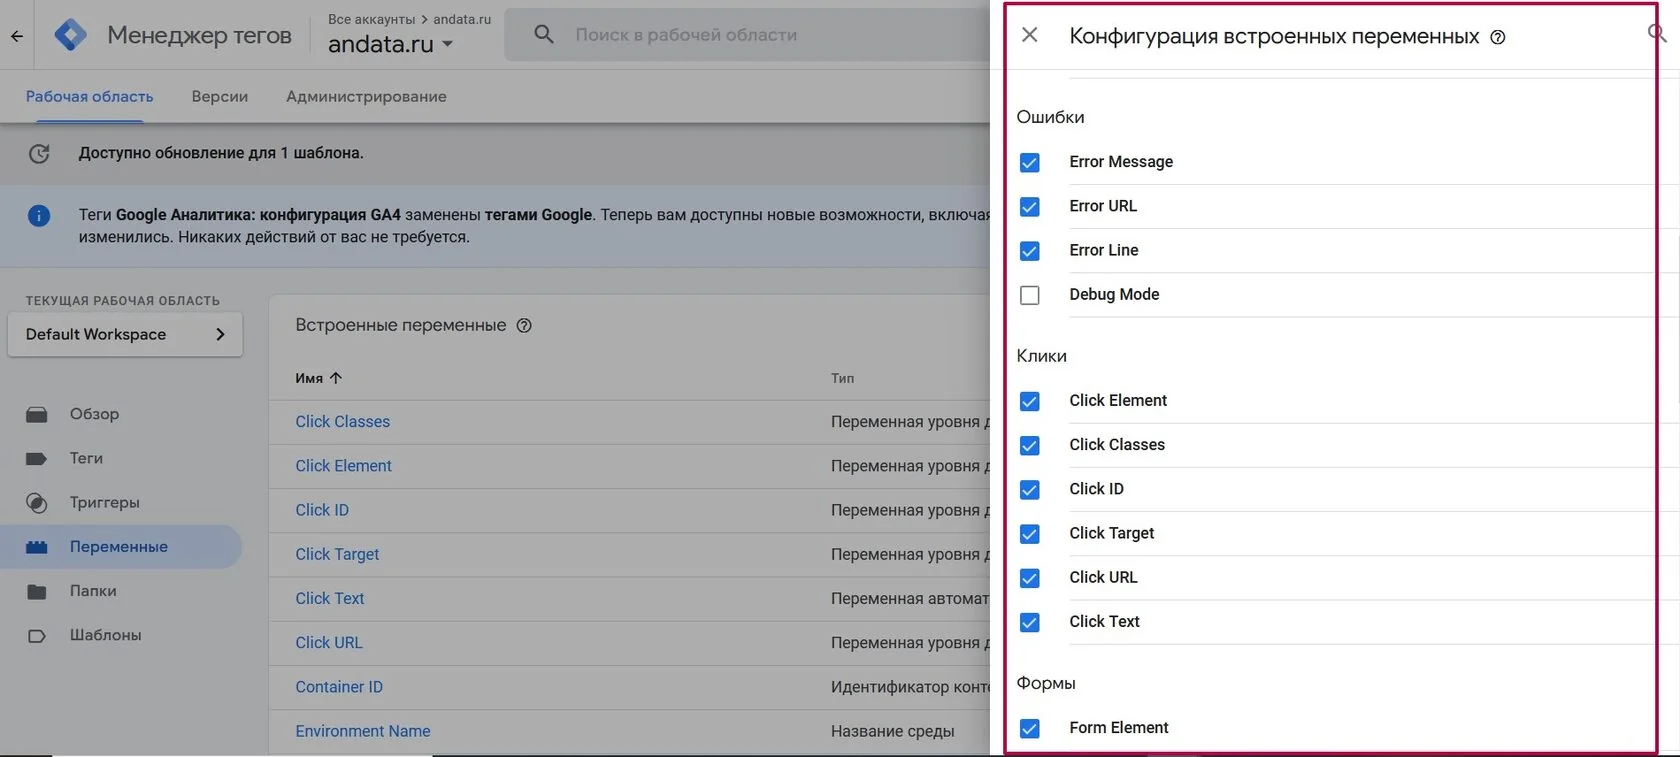Uncheck the Error Message checkbox
Image resolution: width=1680 pixels, height=757 pixels.
click(x=1029, y=162)
